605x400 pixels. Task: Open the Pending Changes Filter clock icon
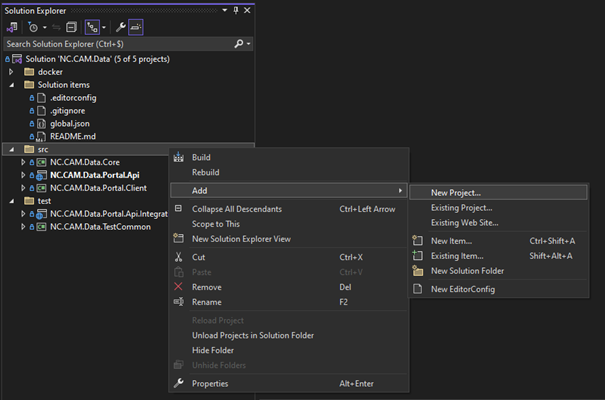pos(35,27)
